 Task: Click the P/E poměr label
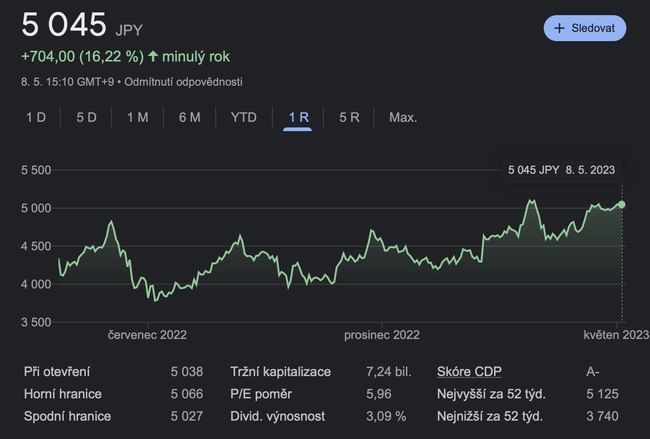pos(263,393)
